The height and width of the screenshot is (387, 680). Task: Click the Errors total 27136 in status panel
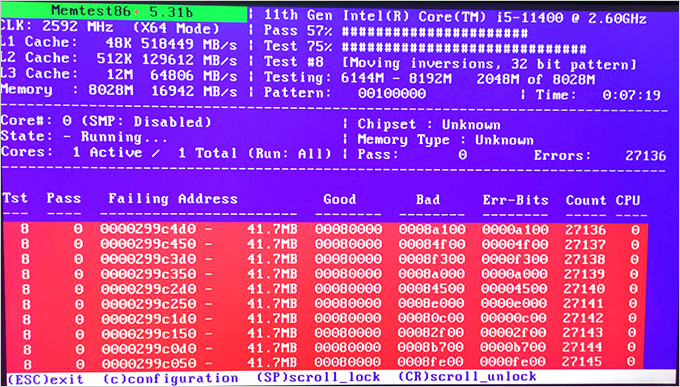tap(645, 156)
